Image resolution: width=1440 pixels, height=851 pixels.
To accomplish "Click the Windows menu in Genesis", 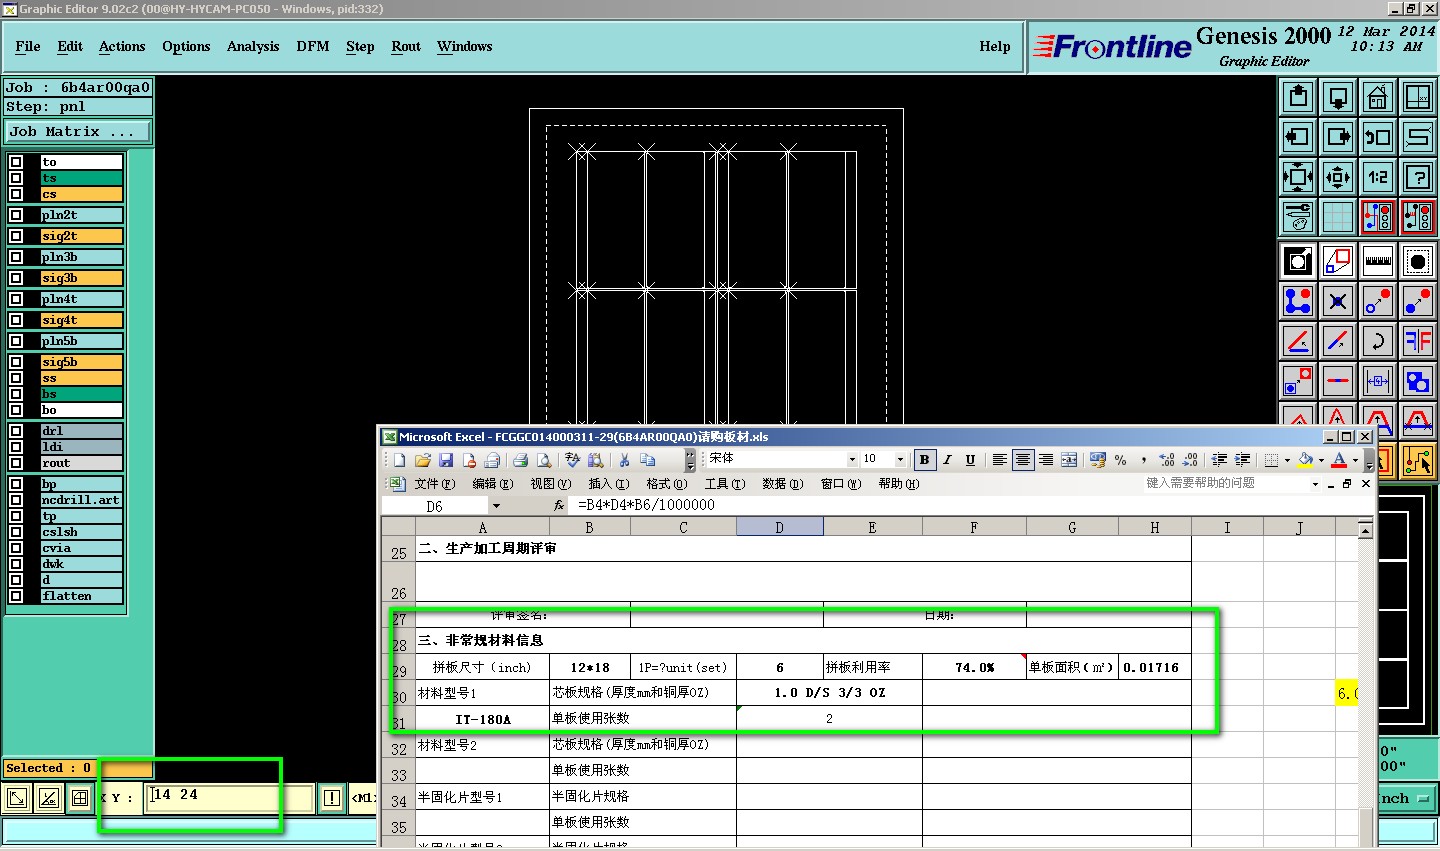I will click(x=465, y=47).
